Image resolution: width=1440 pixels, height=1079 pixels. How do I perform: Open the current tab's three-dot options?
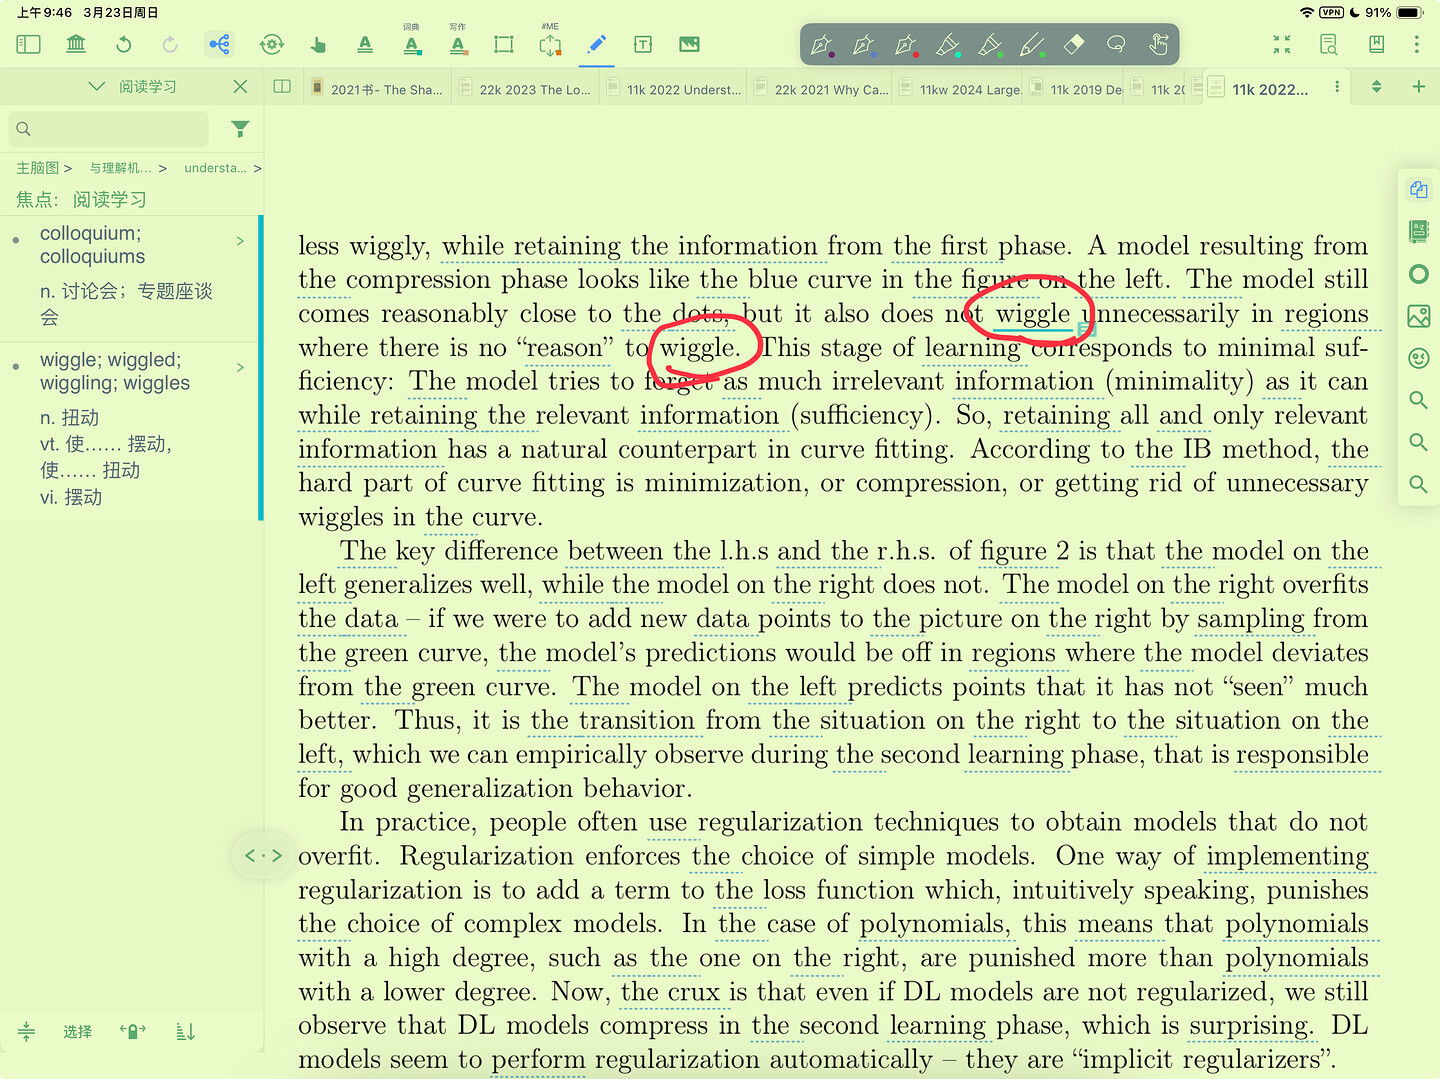tap(1337, 88)
